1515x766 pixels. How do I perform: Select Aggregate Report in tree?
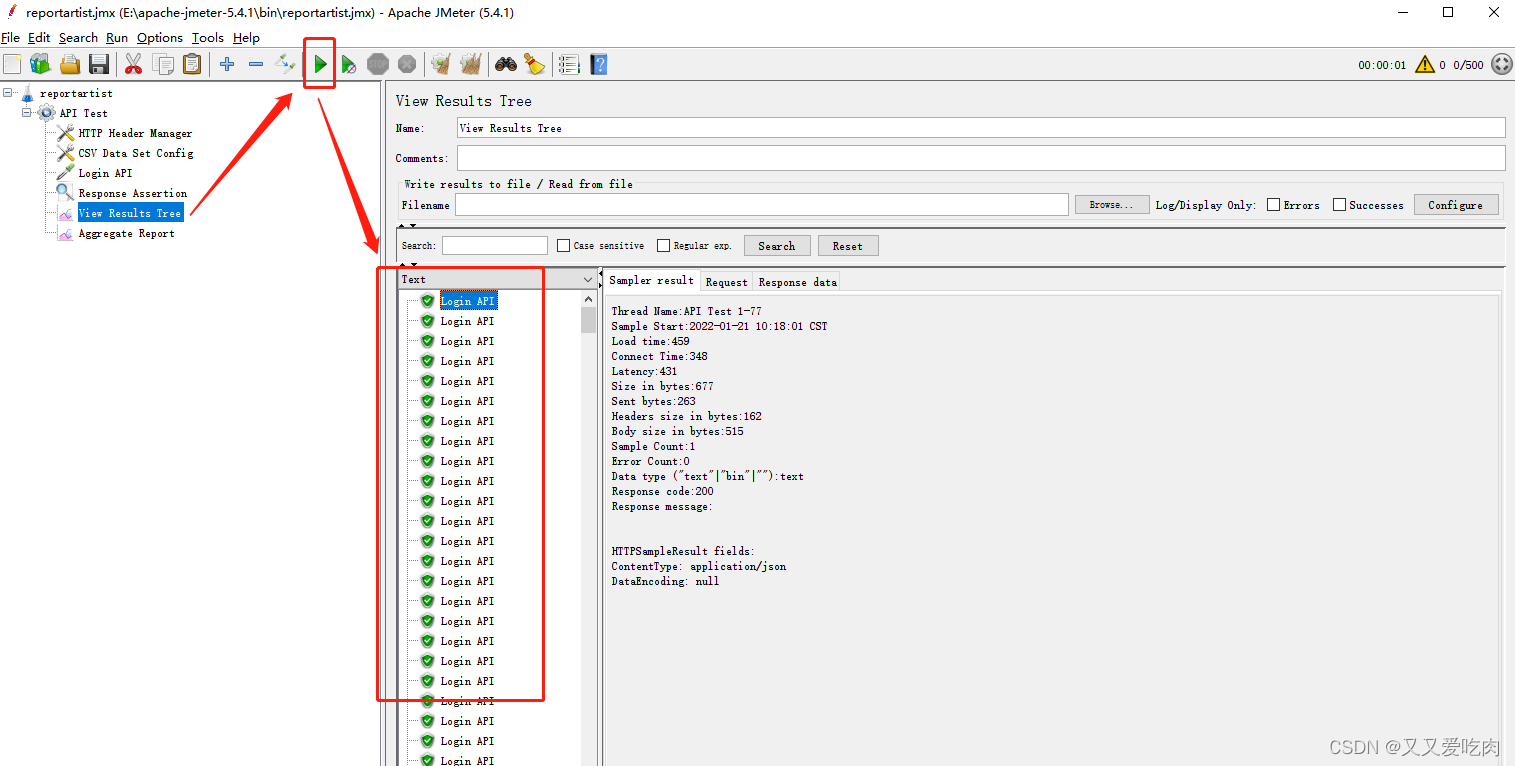click(126, 233)
